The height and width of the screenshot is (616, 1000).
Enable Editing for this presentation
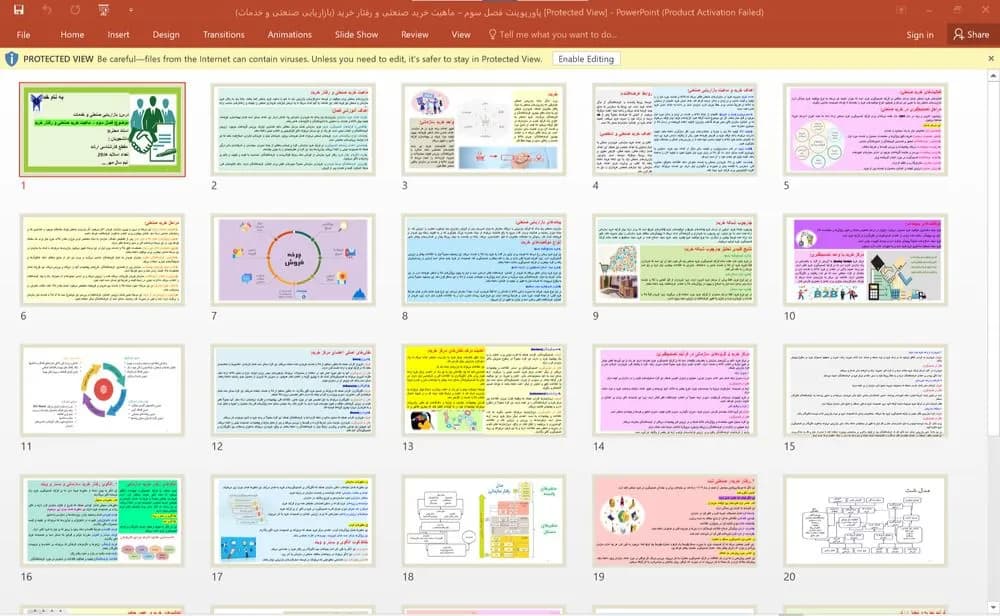coord(585,59)
